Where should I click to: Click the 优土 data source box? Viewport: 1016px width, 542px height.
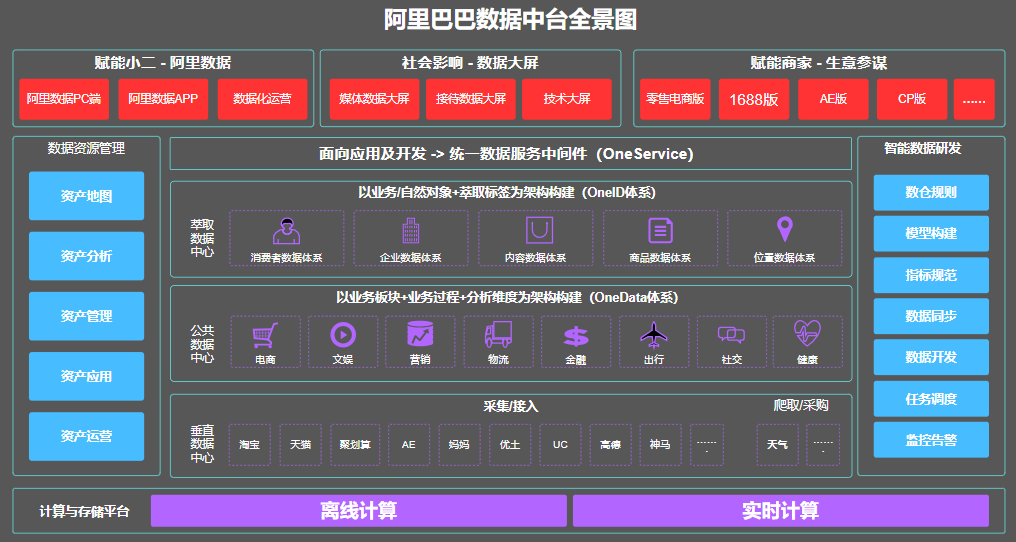click(x=510, y=445)
